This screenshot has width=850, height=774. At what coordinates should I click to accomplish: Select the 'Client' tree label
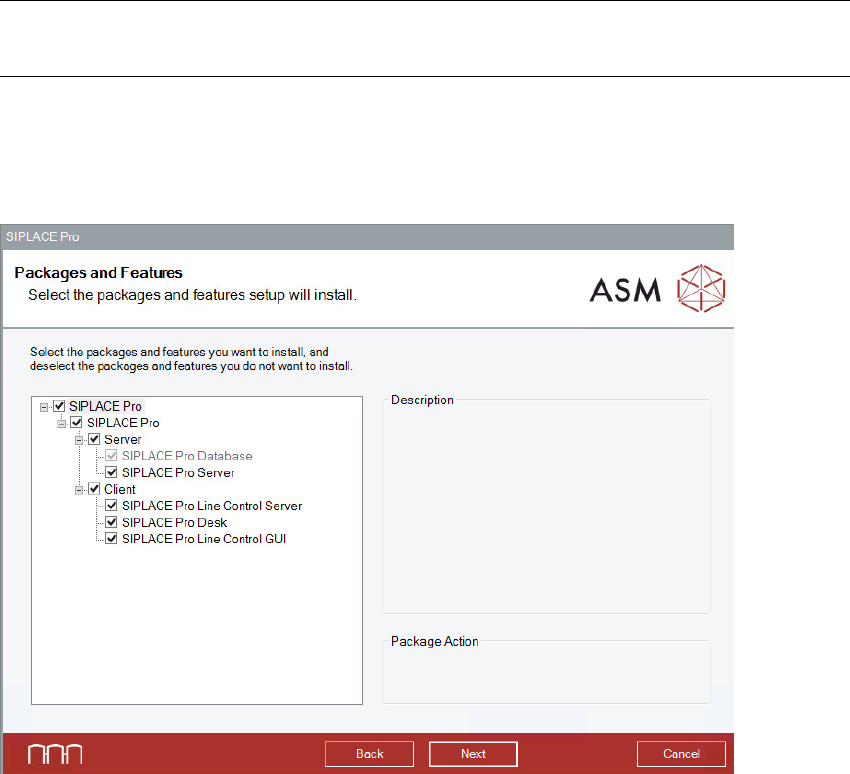[x=120, y=489]
